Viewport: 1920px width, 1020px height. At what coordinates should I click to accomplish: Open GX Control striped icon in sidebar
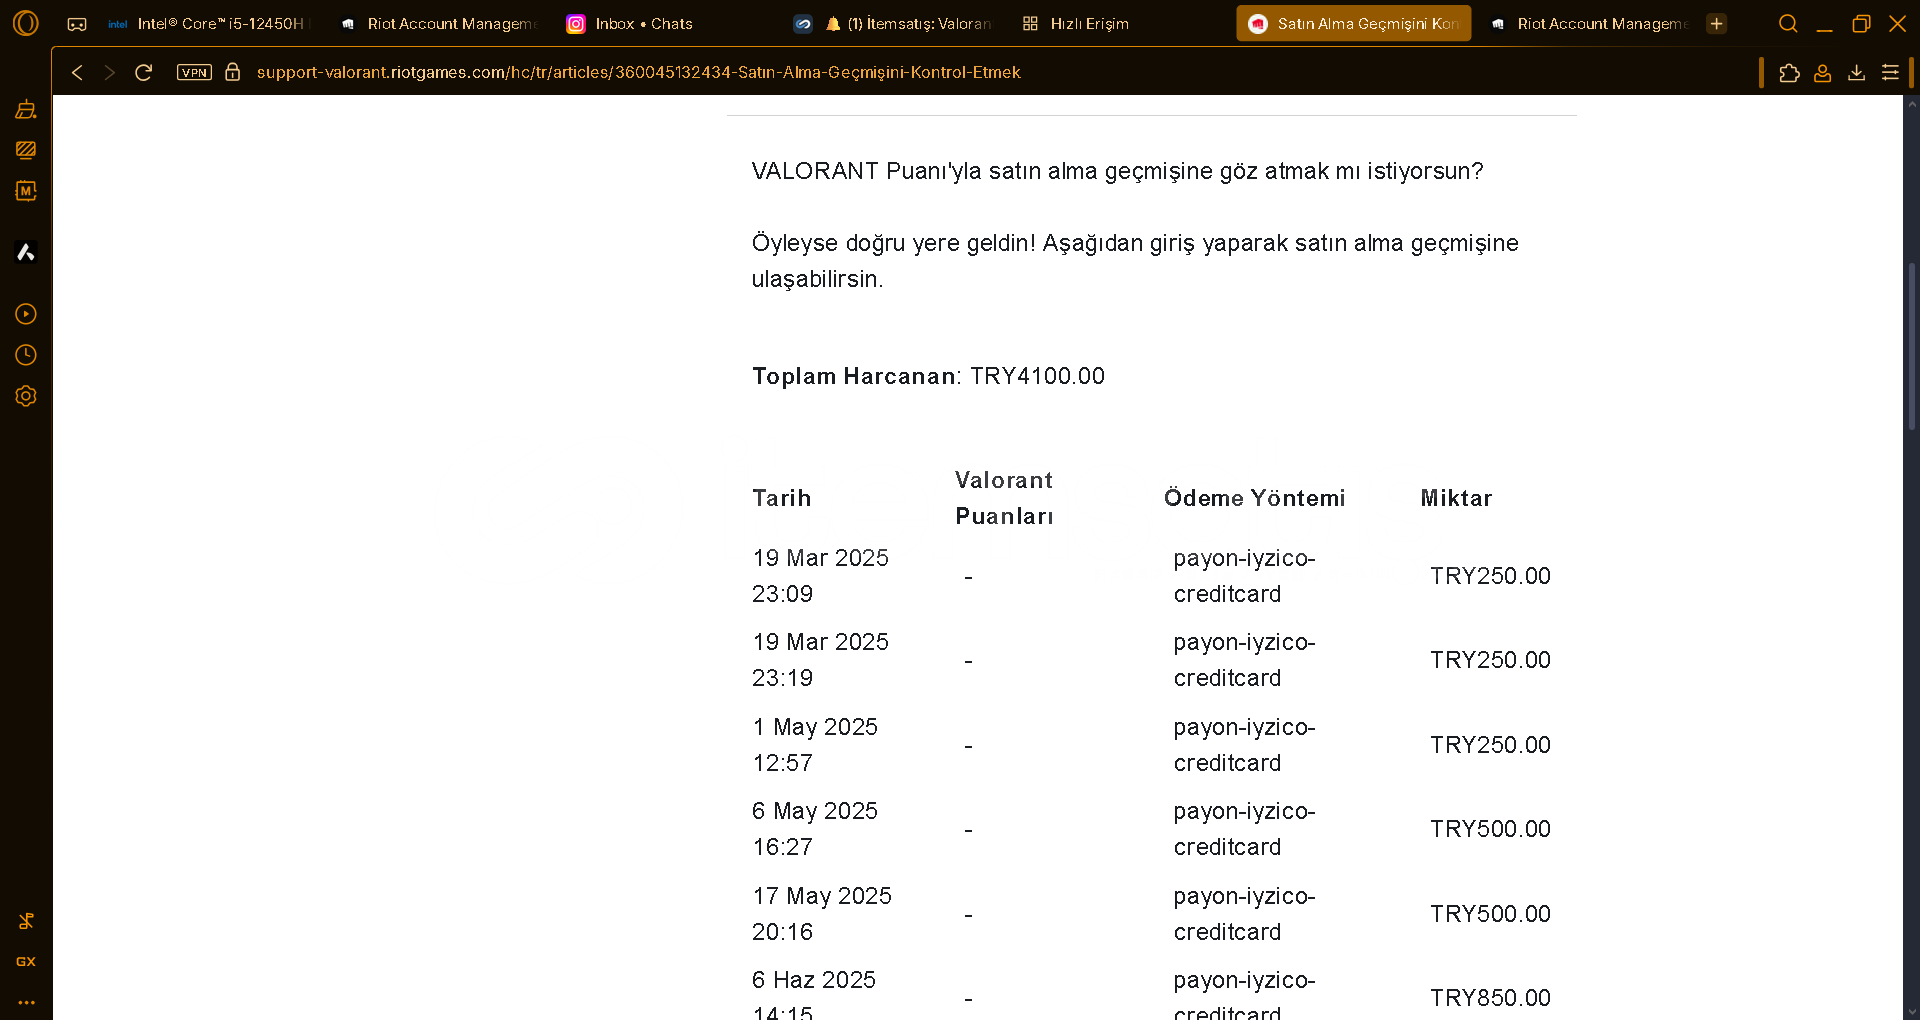point(26,150)
